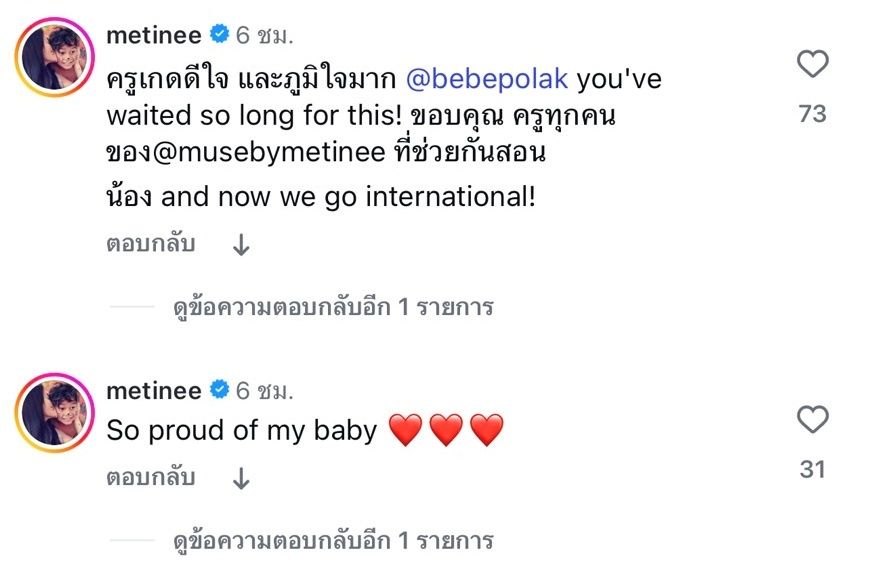This screenshot has width=870, height=587.
Task: View the 31 likes count
Action: [x=812, y=468]
